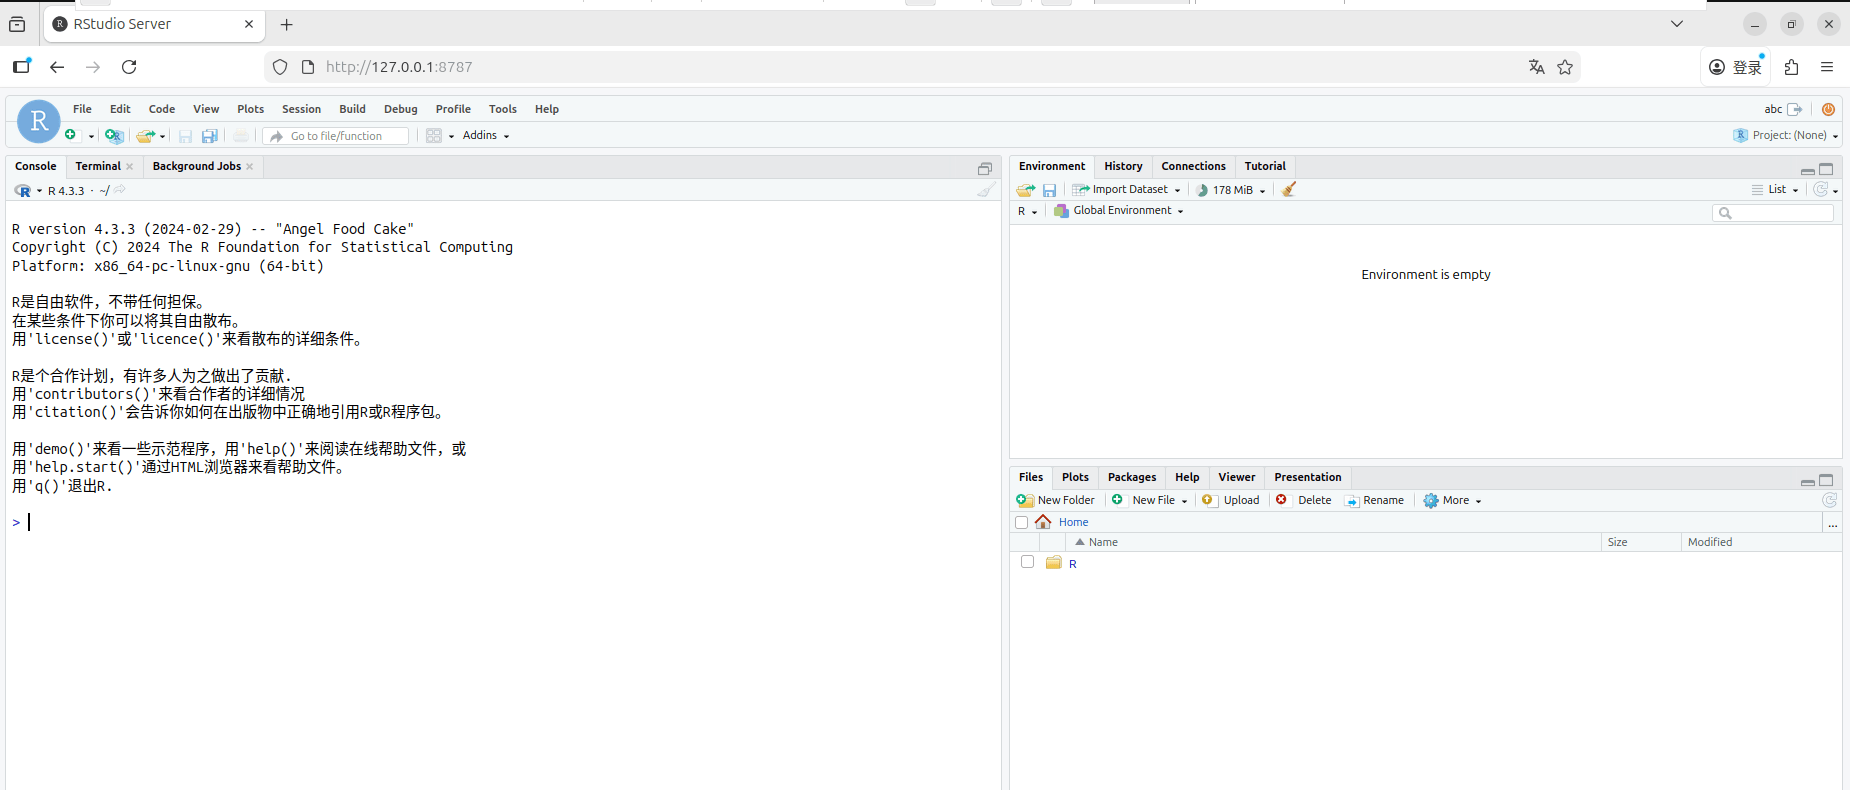Click the 178 MiB memory usage indicator
Image resolution: width=1850 pixels, height=790 pixels.
[x=1232, y=190]
